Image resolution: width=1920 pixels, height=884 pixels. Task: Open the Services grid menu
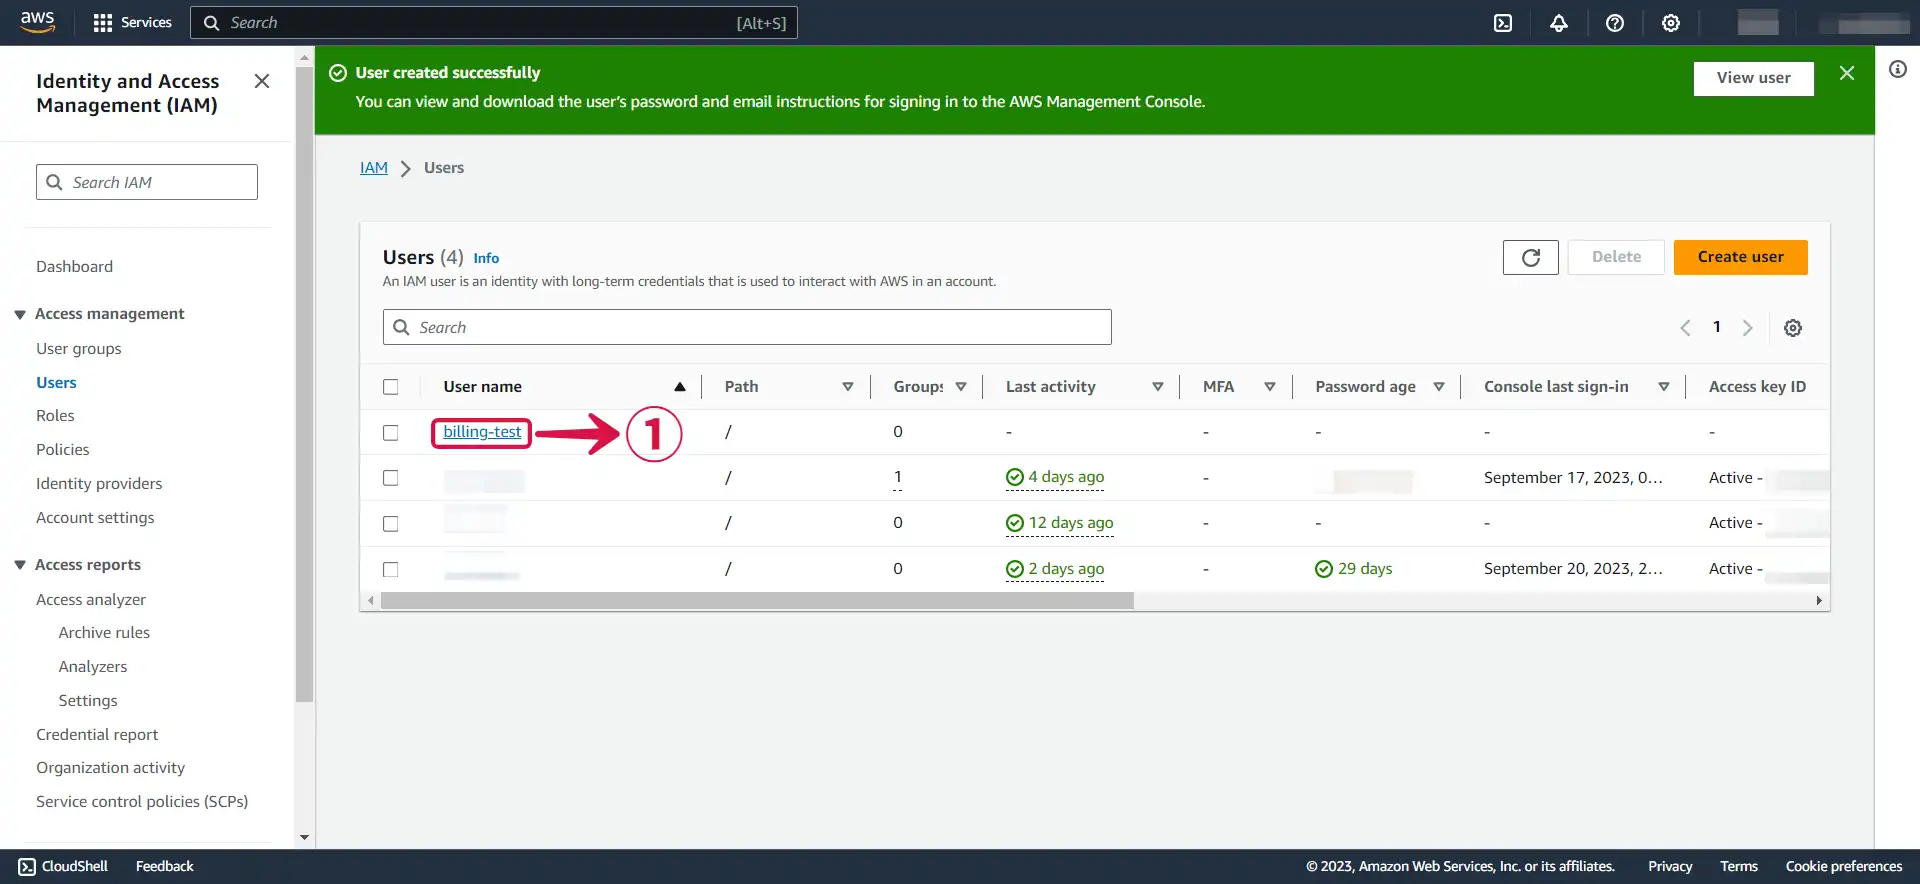(x=131, y=22)
